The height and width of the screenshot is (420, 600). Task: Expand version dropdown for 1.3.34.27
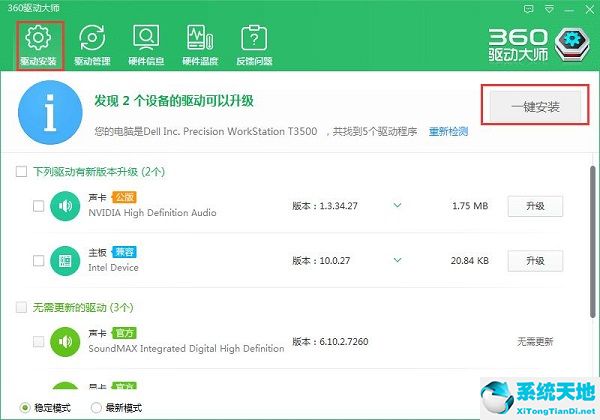pyautogui.click(x=398, y=206)
